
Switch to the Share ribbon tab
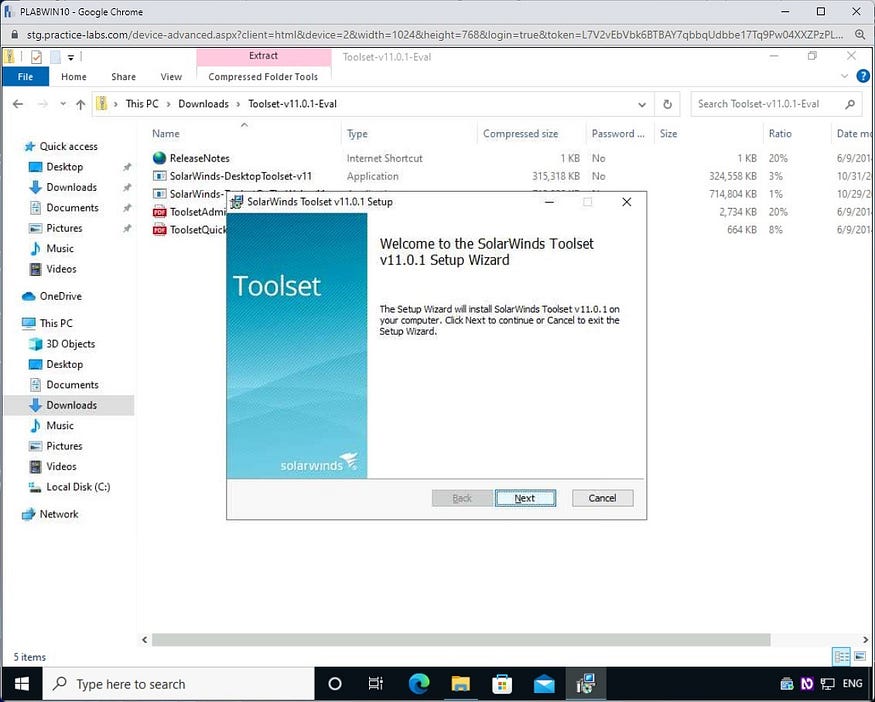coord(123,76)
